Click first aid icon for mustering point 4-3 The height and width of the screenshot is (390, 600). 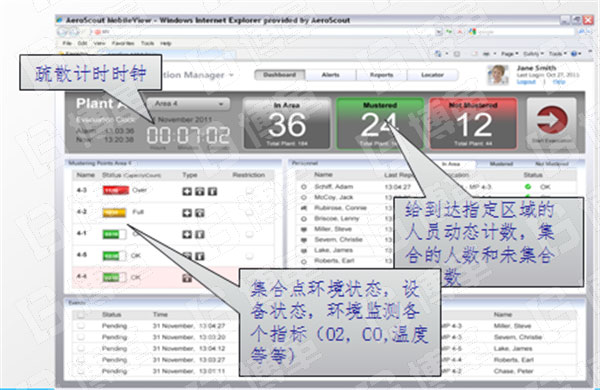click(187, 191)
